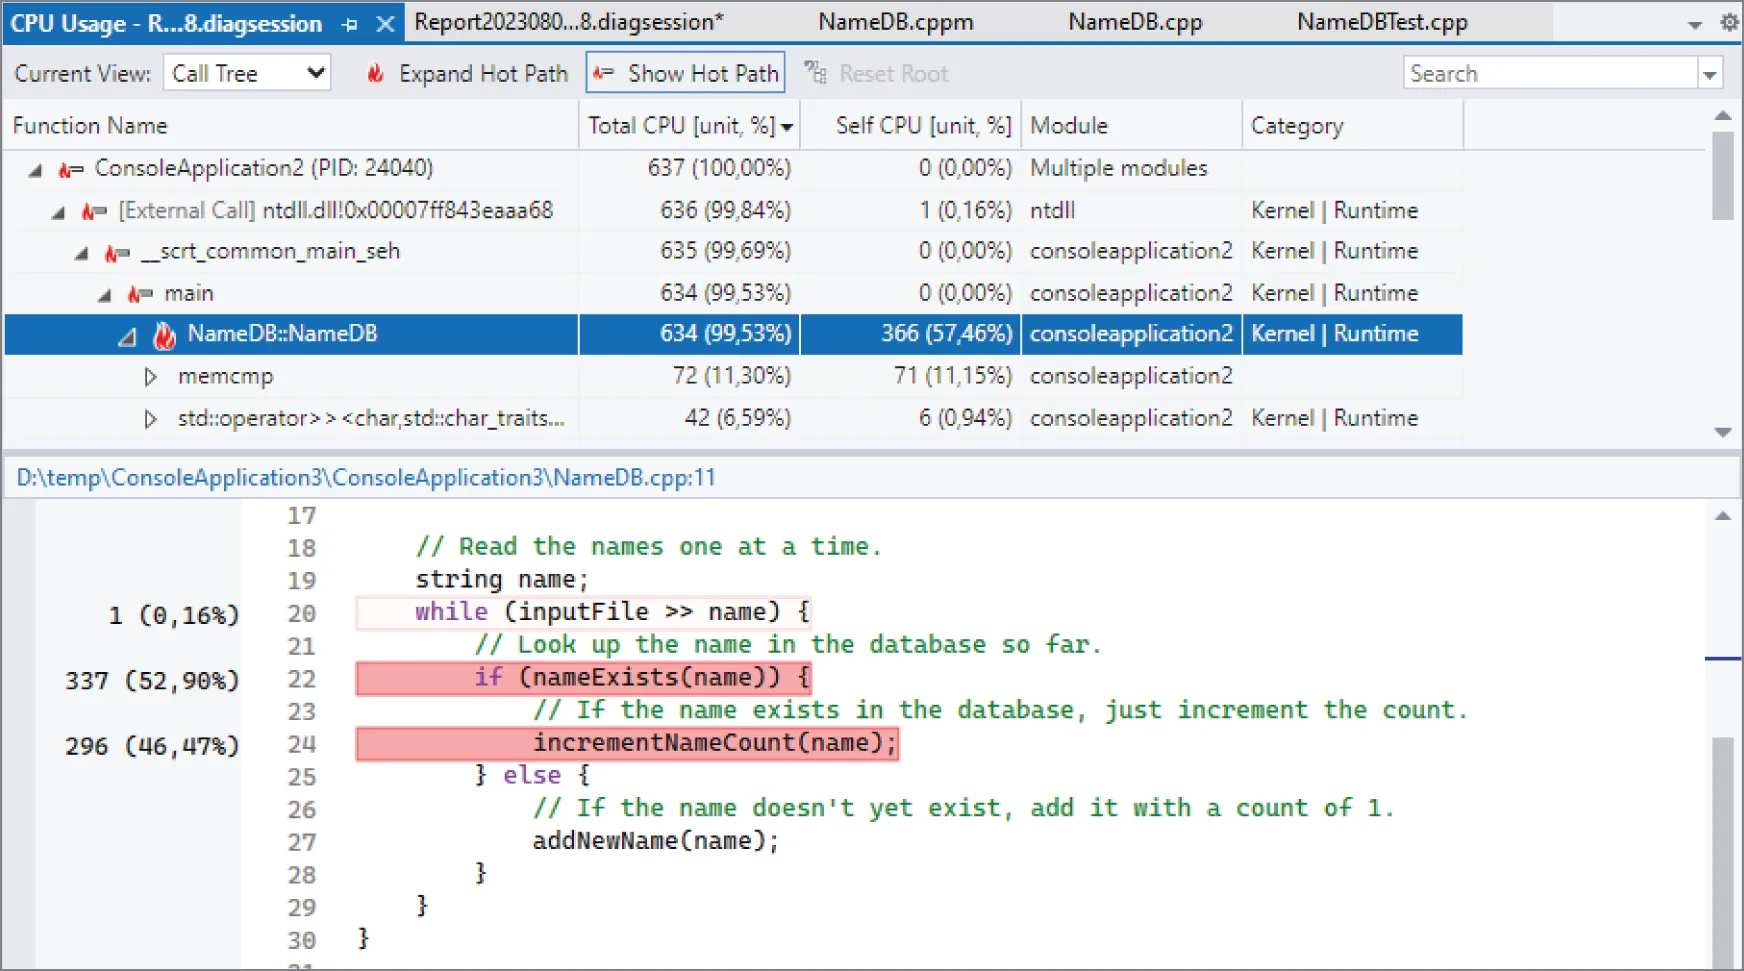Click the hot path icon on the External Call row

[x=93, y=210]
